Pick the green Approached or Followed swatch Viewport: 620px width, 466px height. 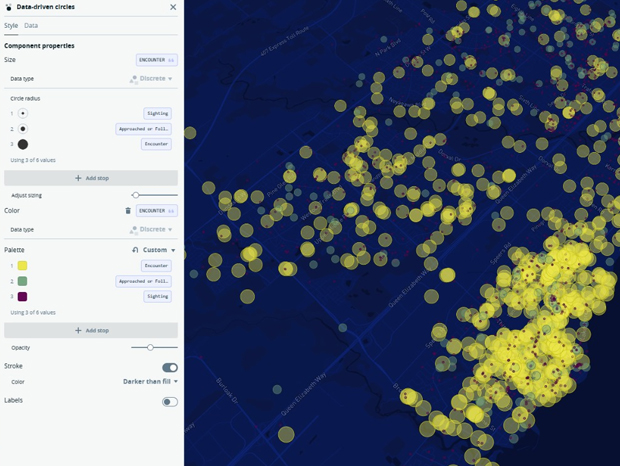(23, 281)
